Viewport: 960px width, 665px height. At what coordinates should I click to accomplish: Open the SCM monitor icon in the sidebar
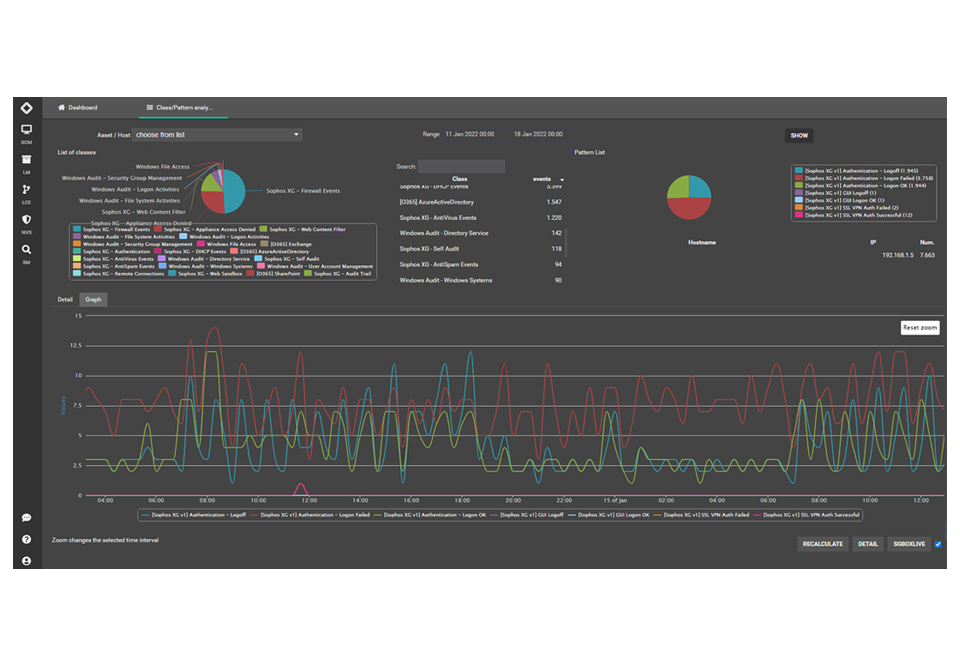(26, 130)
